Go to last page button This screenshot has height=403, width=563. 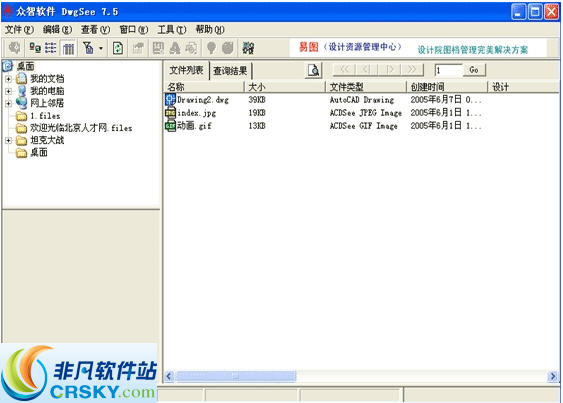(x=412, y=70)
